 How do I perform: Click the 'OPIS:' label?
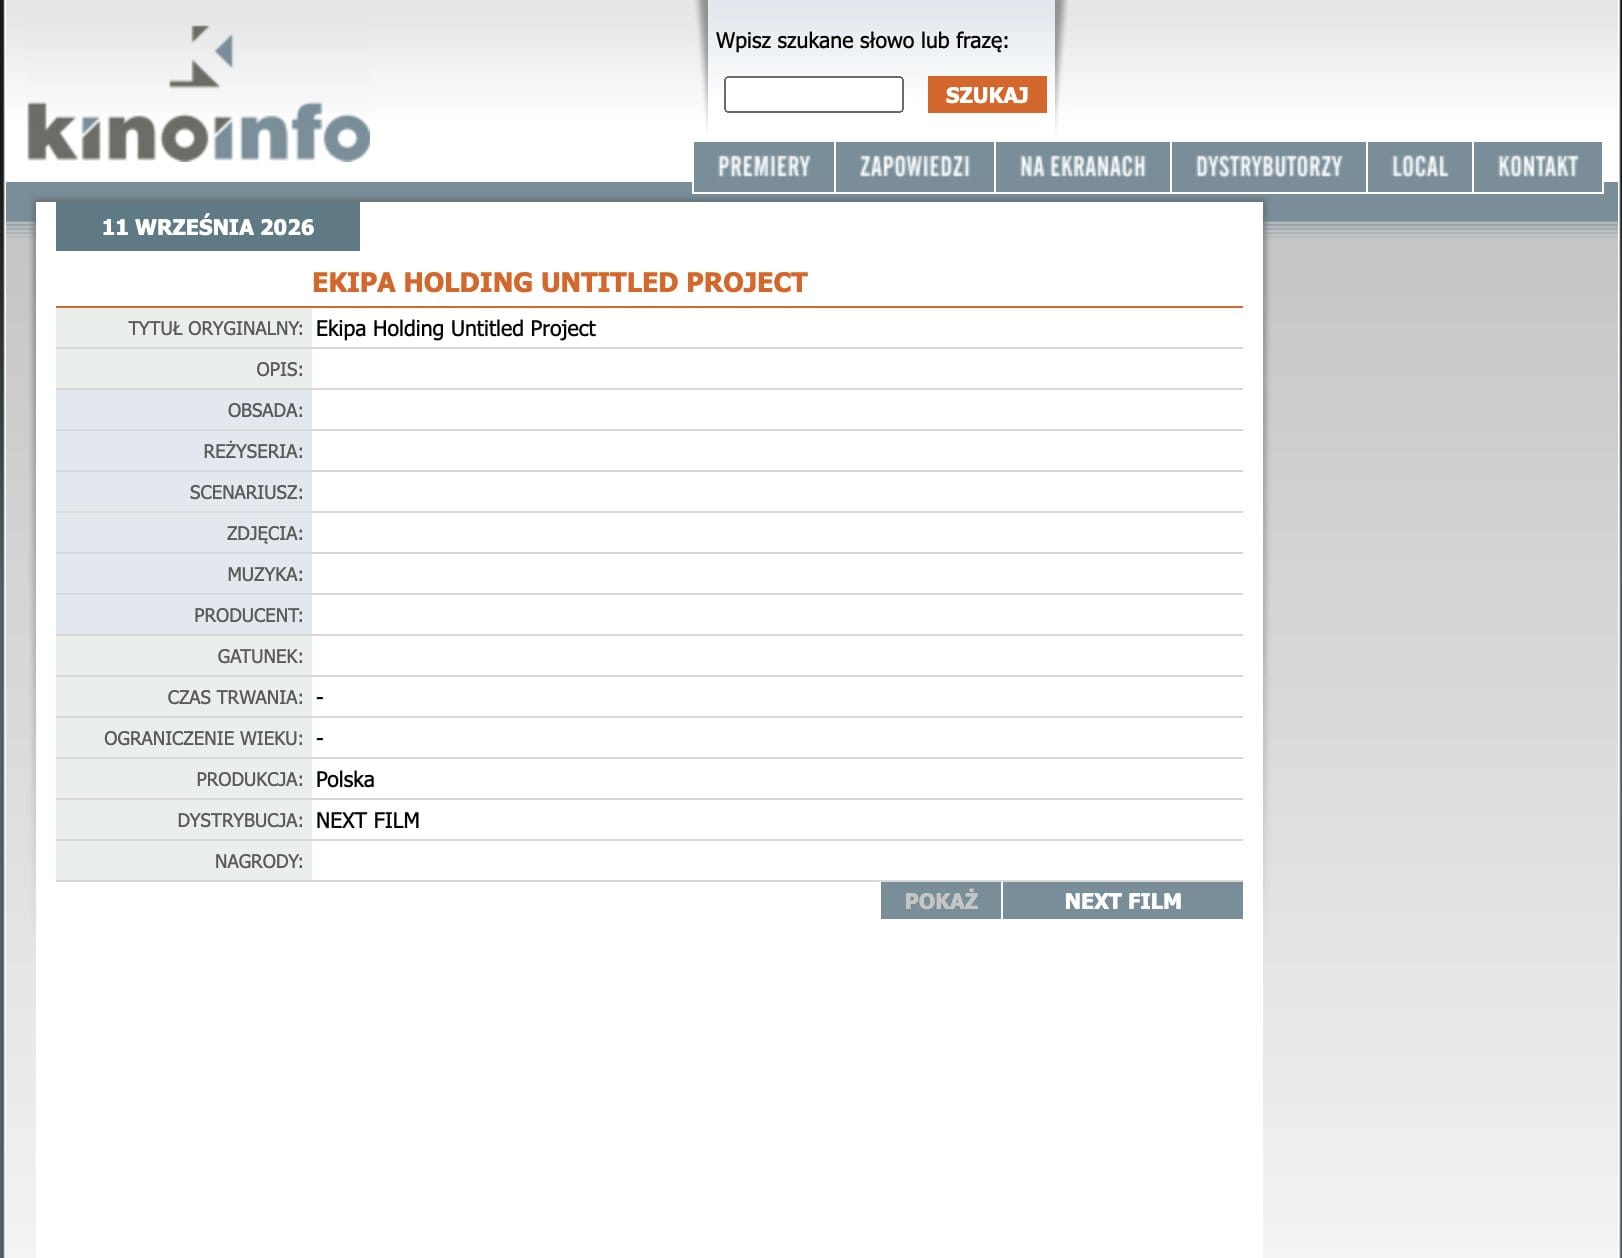coord(279,370)
